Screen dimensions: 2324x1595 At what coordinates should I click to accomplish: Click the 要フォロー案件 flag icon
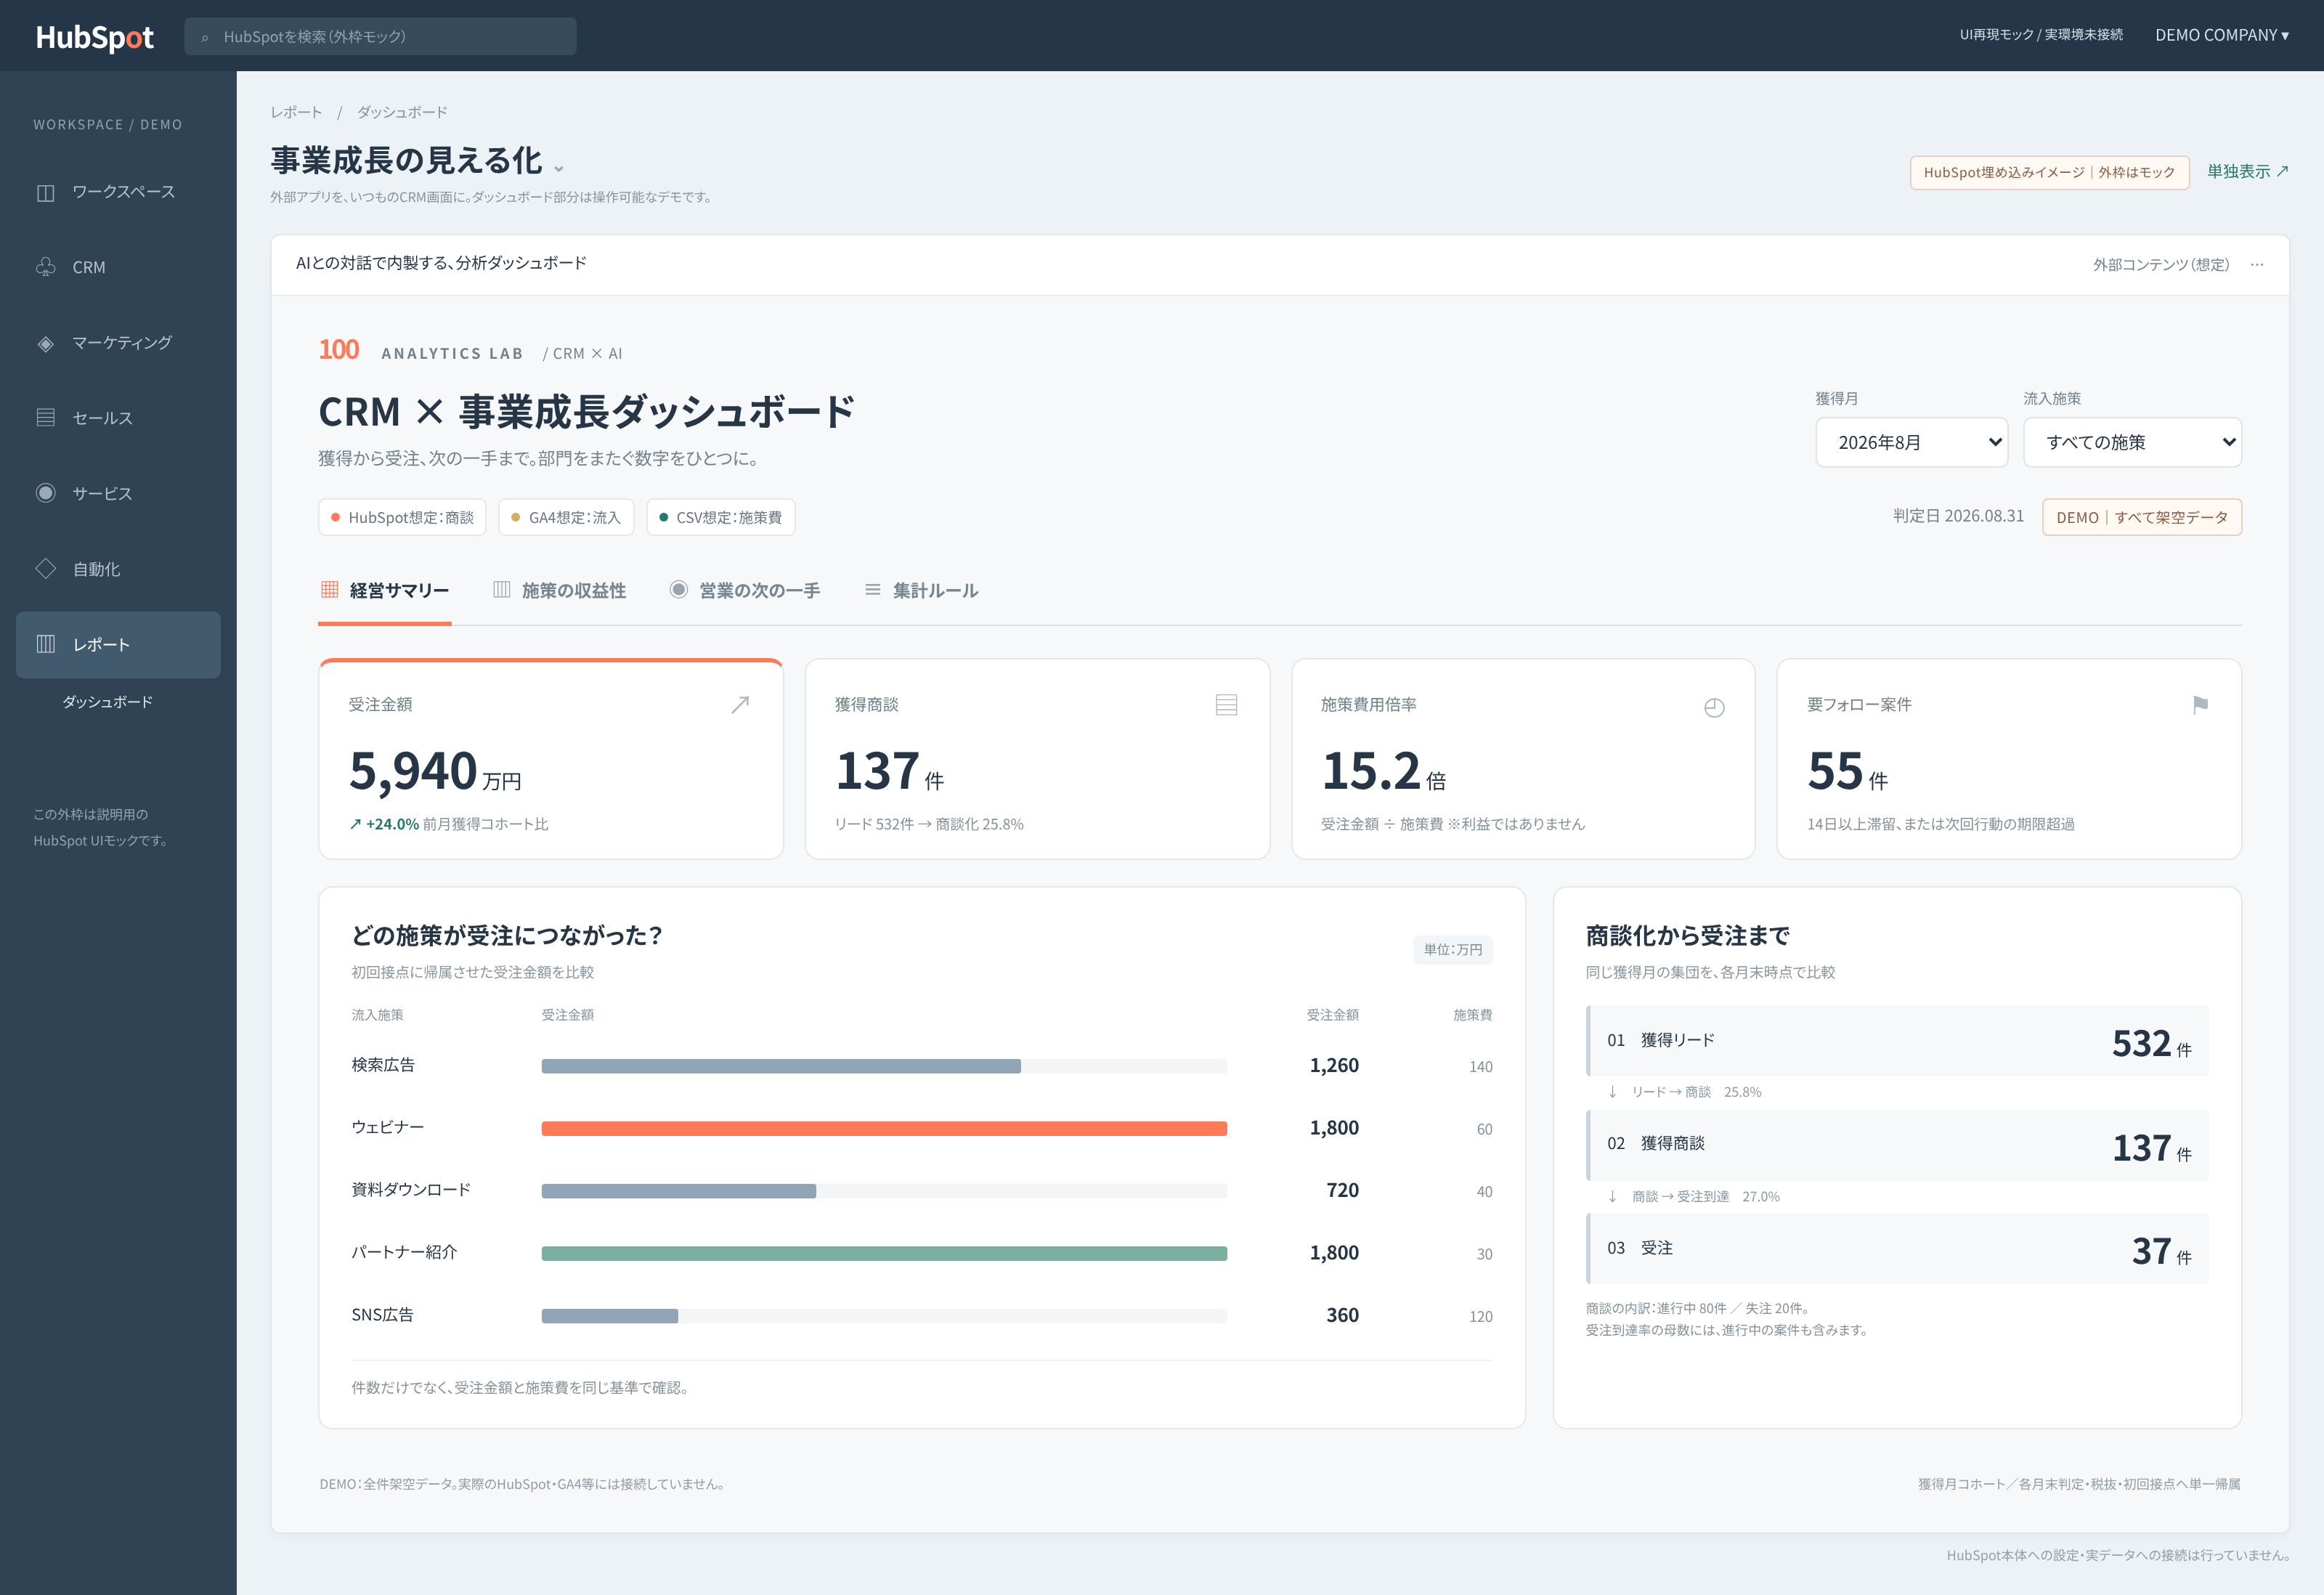[2200, 705]
